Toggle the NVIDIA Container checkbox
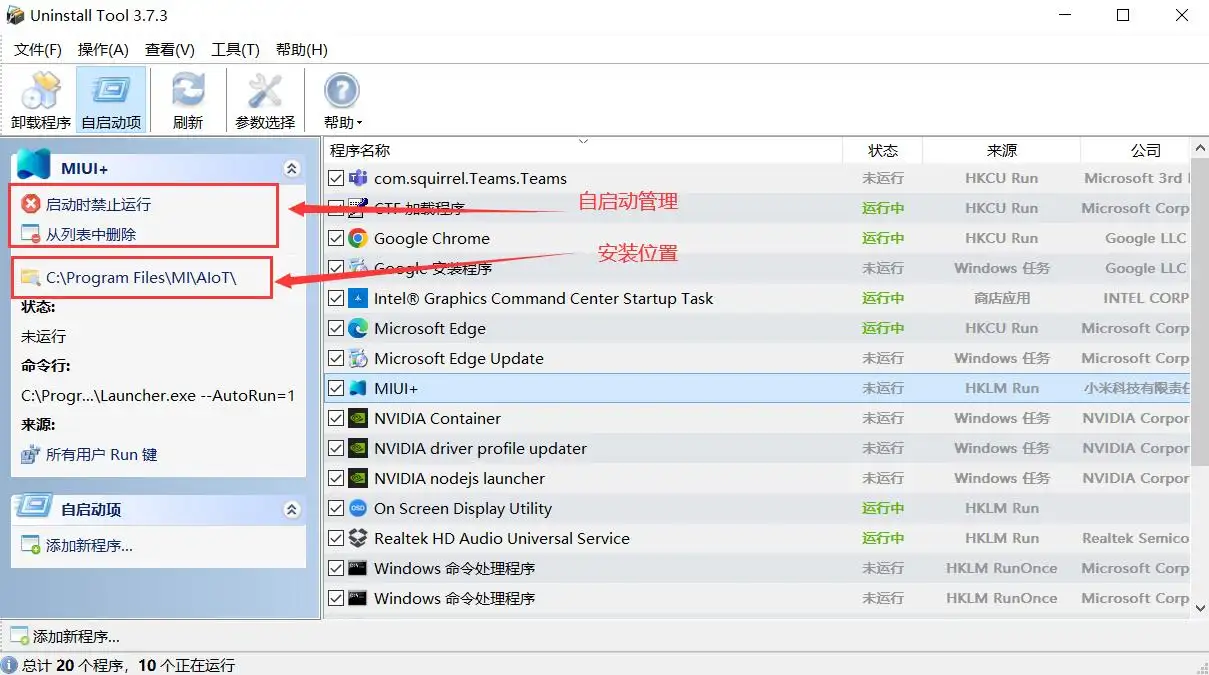1209x675 pixels. coord(336,418)
